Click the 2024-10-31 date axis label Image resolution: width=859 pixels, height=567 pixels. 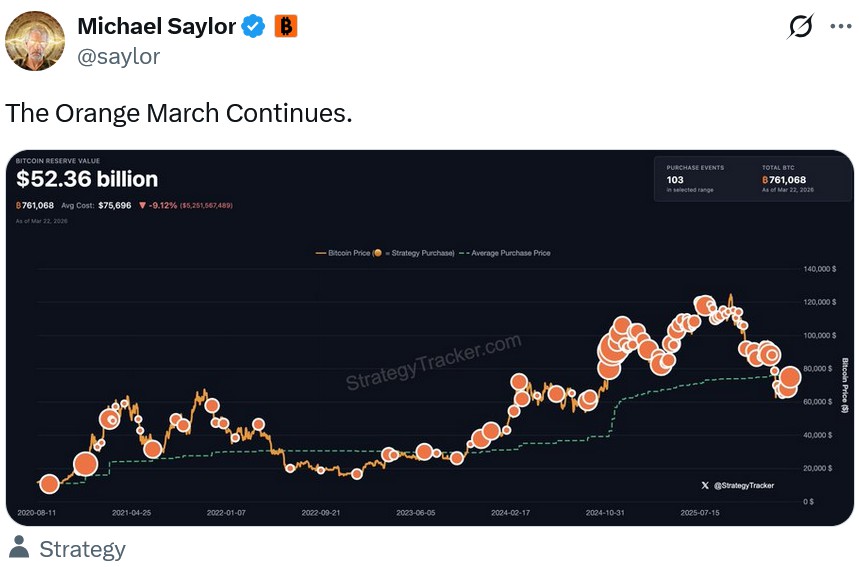click(x=605, y=511)
